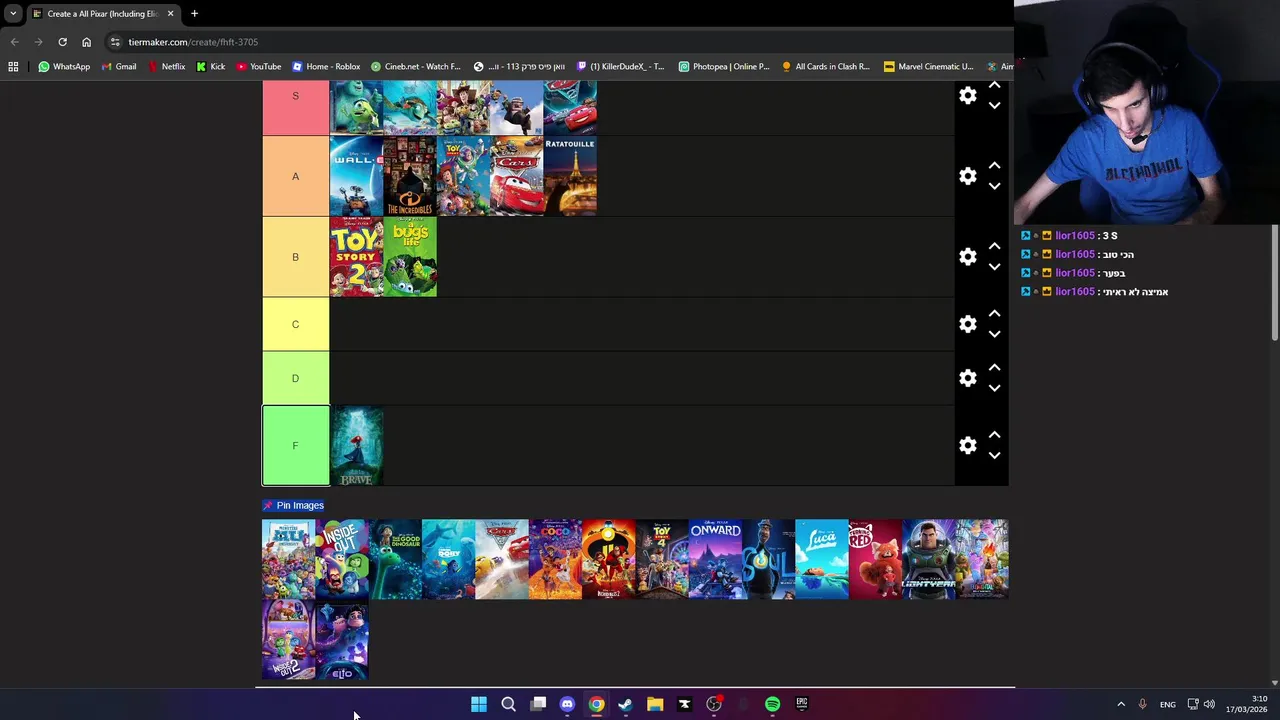Open the Netflix bookmark
This screenshot has width=1280, height=720.
pos(166,67)
